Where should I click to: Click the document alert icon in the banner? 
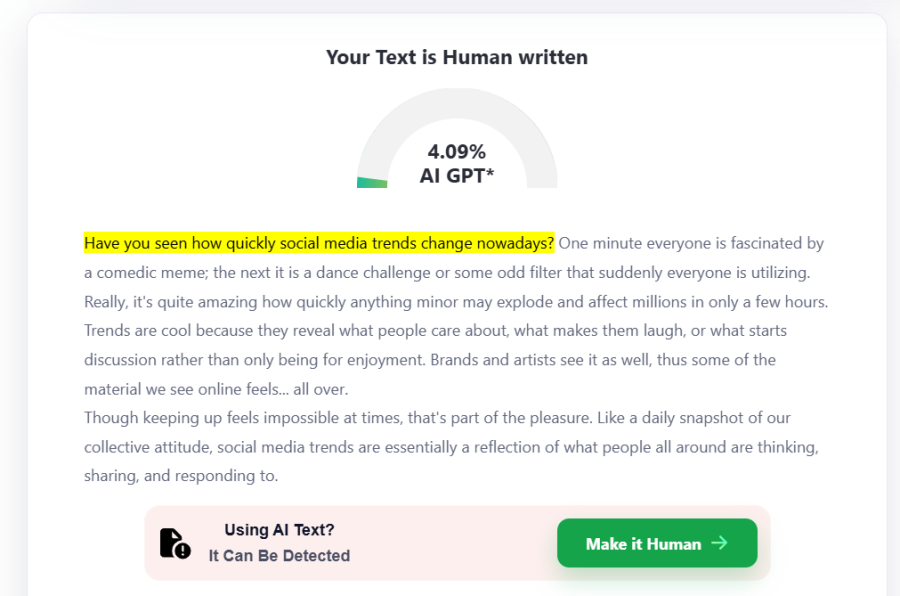click(x=174, y=543)
